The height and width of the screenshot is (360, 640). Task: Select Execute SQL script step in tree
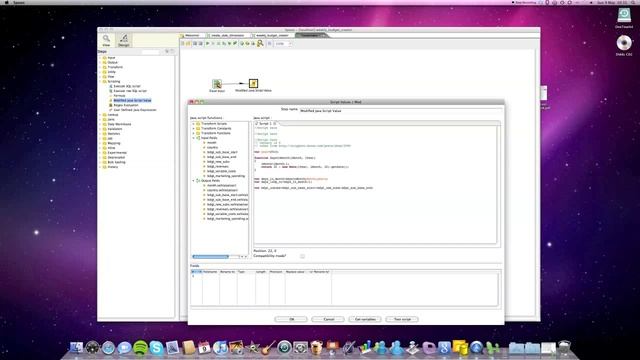point(127,86)
